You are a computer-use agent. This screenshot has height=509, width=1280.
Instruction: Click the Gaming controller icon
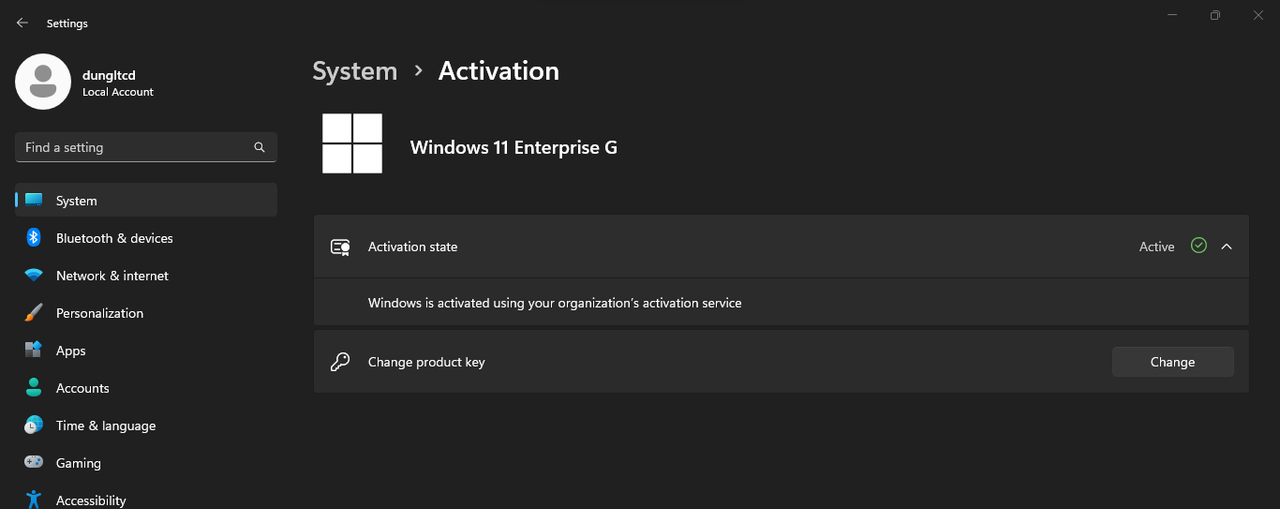tap(34, 463)
